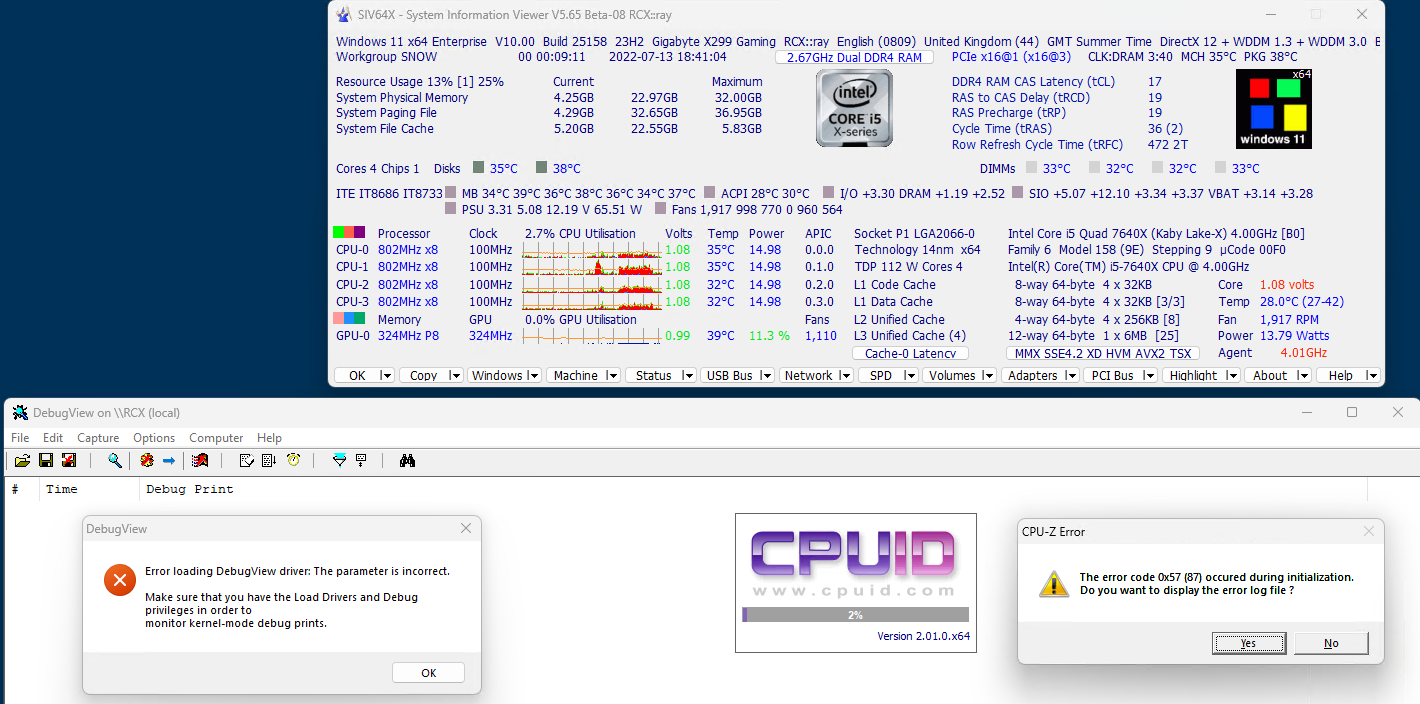Click the CPU-0 label in the processor list
1420x704 pixels.
tap(352, 250)
